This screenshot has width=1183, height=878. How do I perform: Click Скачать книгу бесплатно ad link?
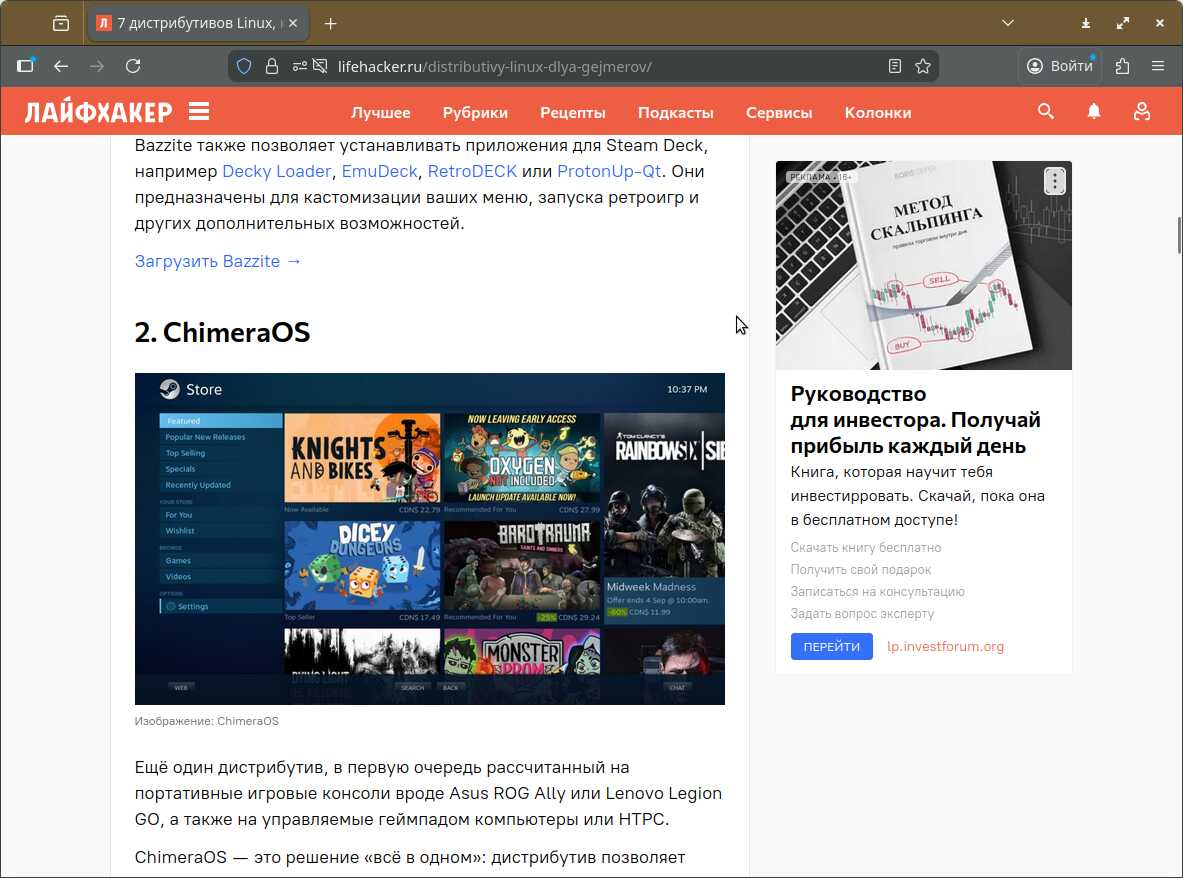coord(865,548)
